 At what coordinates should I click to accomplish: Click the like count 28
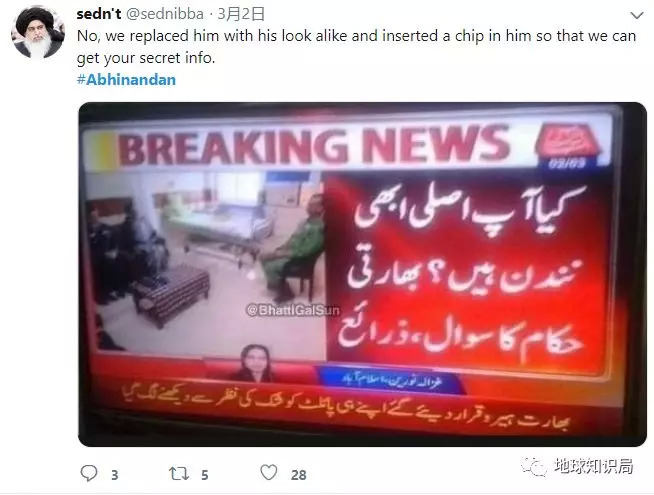pyautogui.click(x=299, y=475)
